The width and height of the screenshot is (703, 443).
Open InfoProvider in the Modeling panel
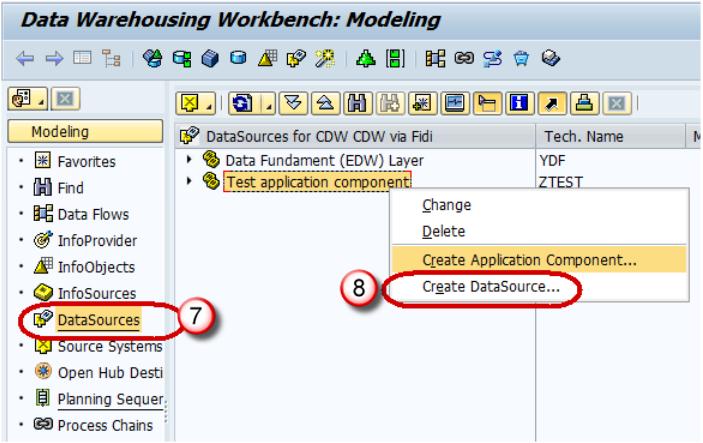[97, 240]
